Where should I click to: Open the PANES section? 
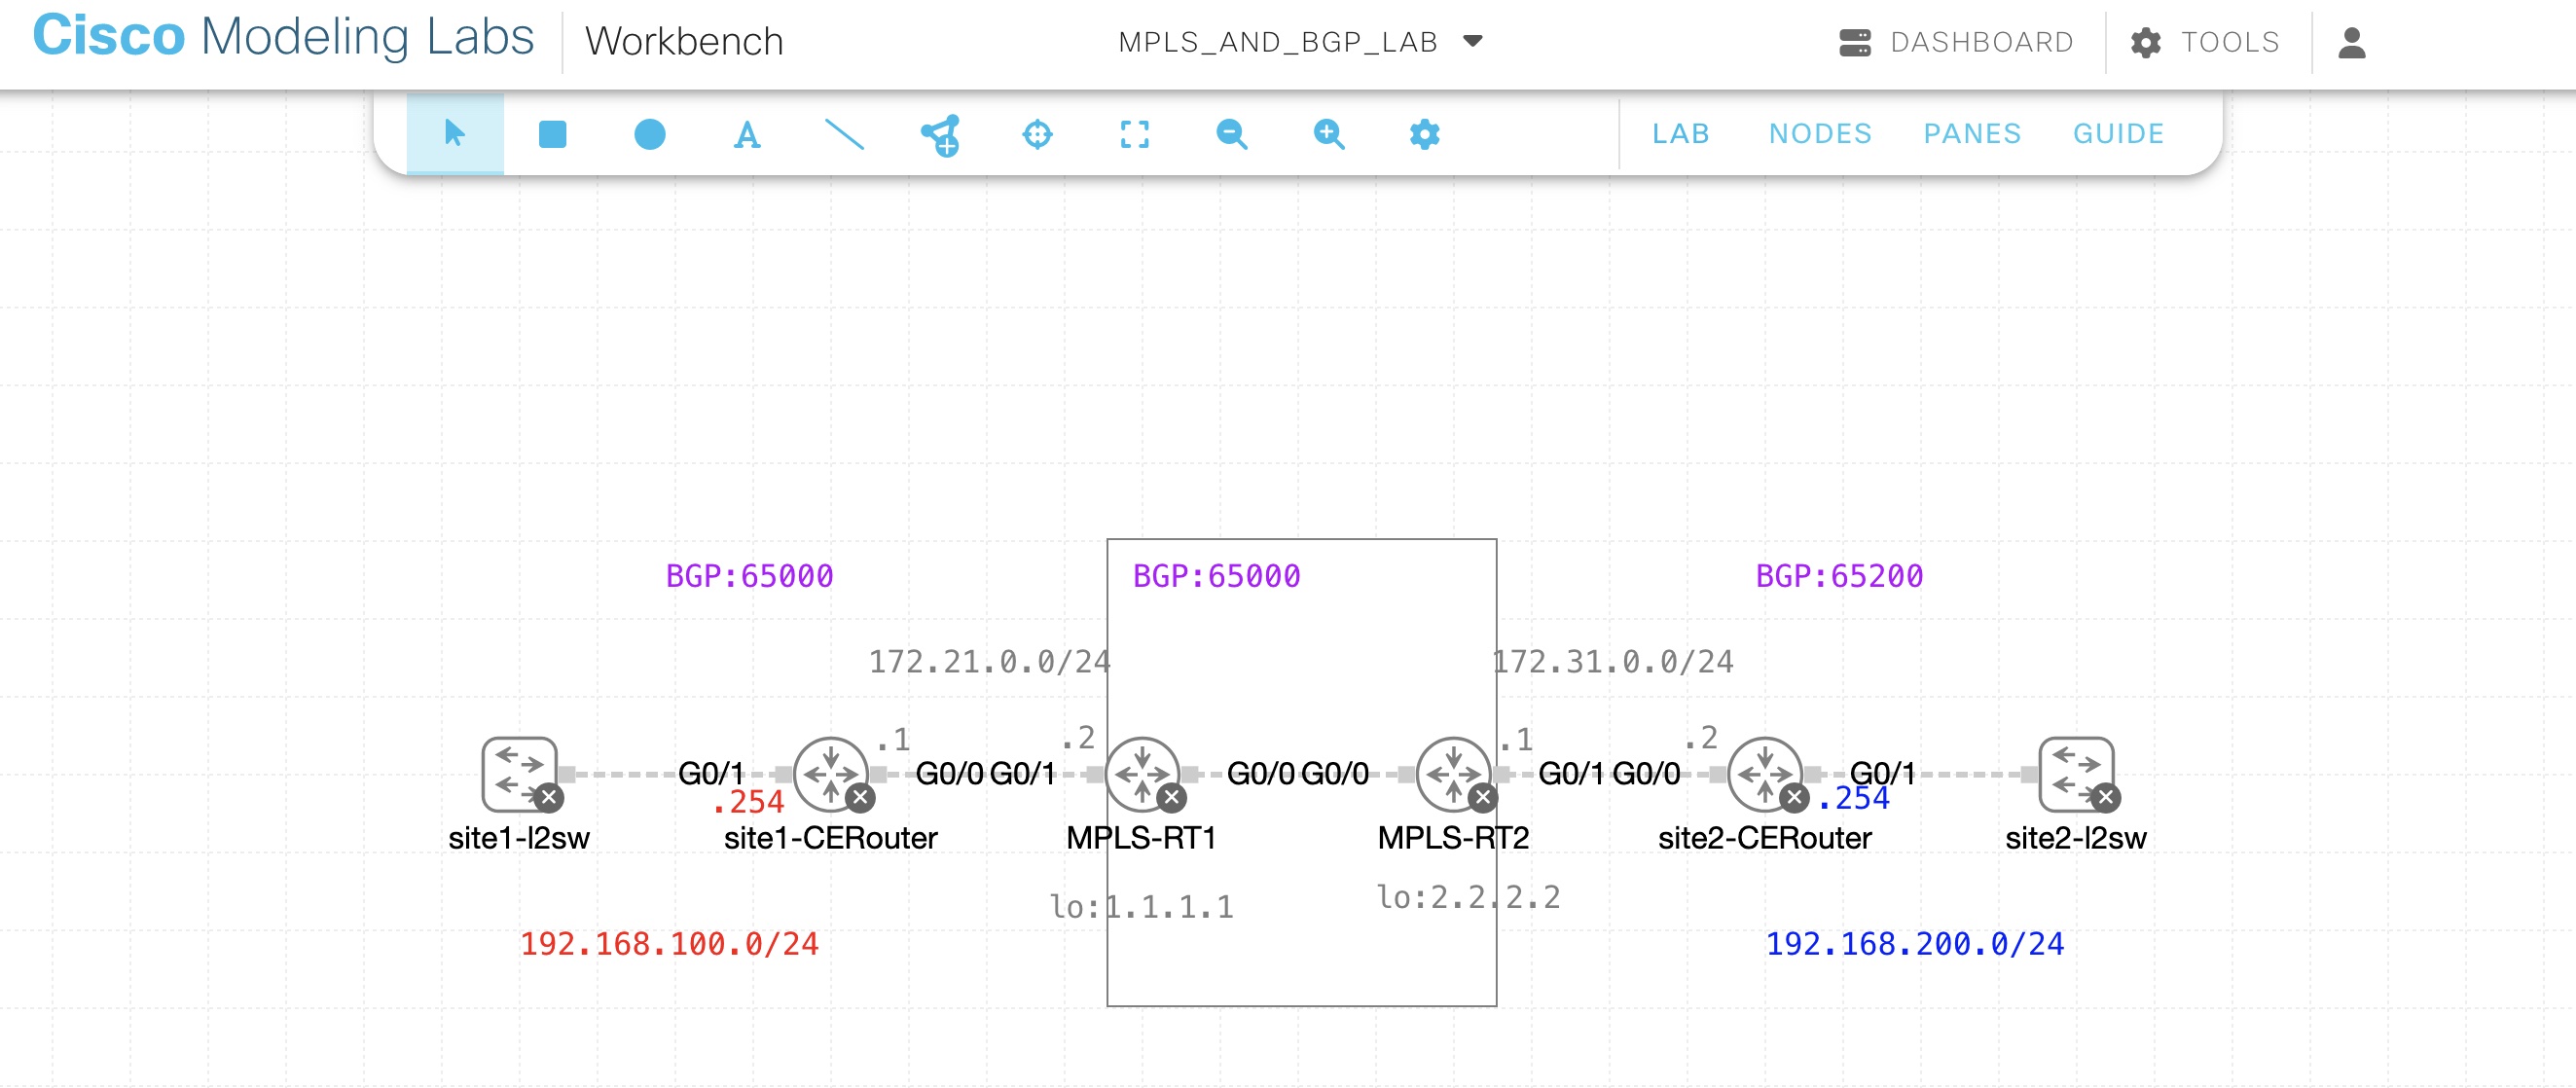[1972, 133]
